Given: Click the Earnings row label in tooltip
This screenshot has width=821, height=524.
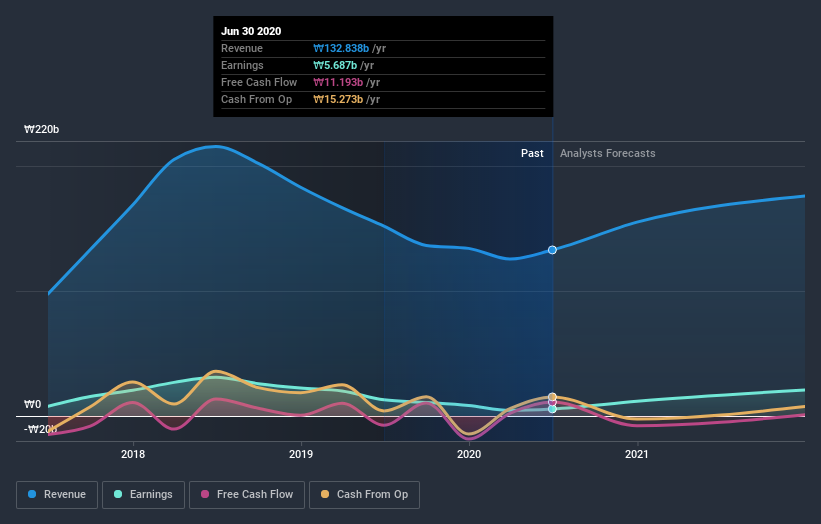Looking at the screenshot, I should (x=242, y=65).
